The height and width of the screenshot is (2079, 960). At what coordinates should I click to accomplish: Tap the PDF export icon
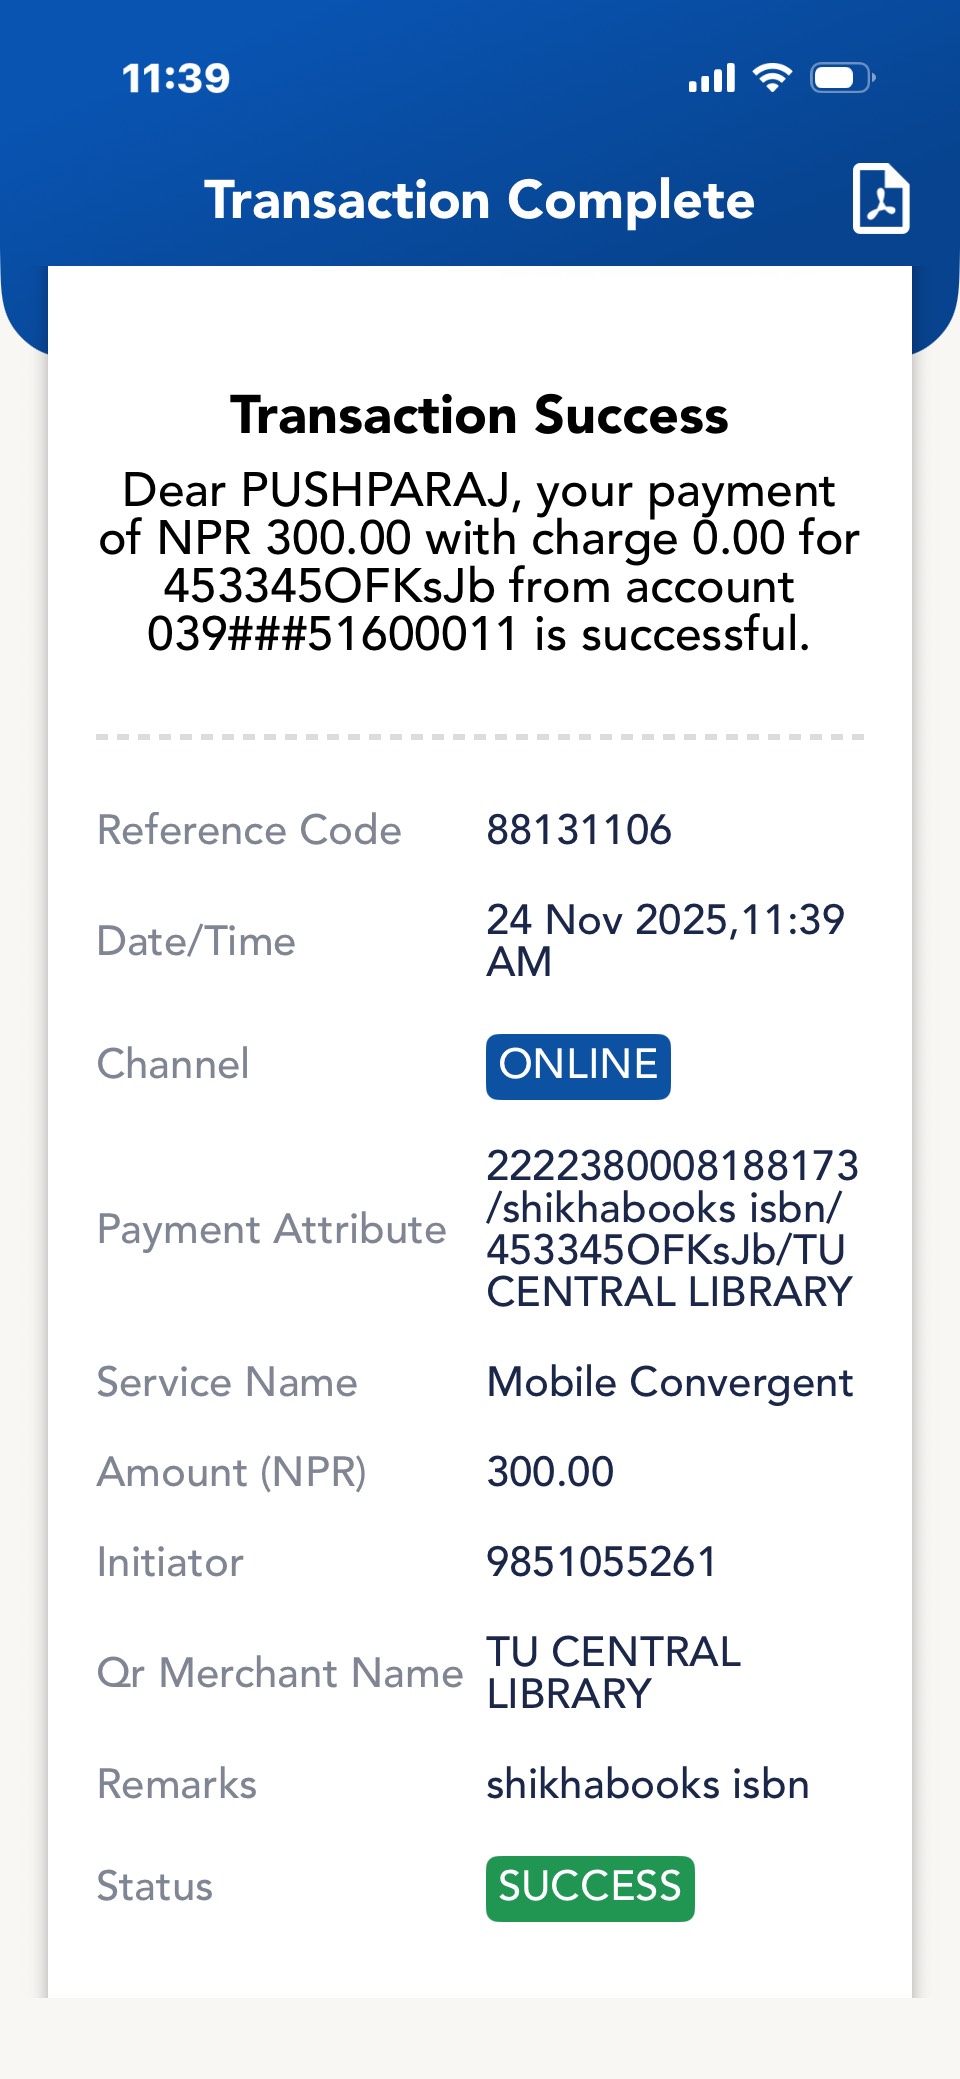(880, 199)
